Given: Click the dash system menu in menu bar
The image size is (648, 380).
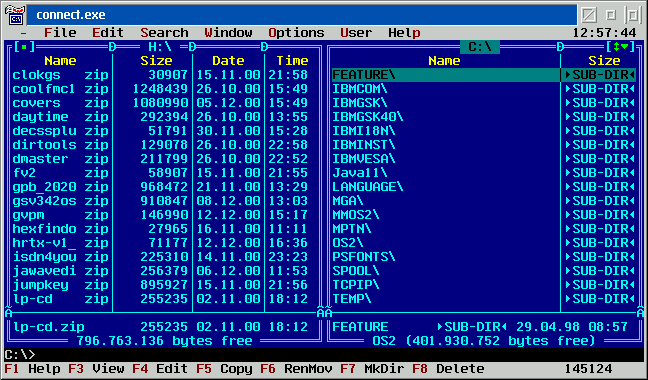Looking at the screenshot, I should [x=24, y=33].
